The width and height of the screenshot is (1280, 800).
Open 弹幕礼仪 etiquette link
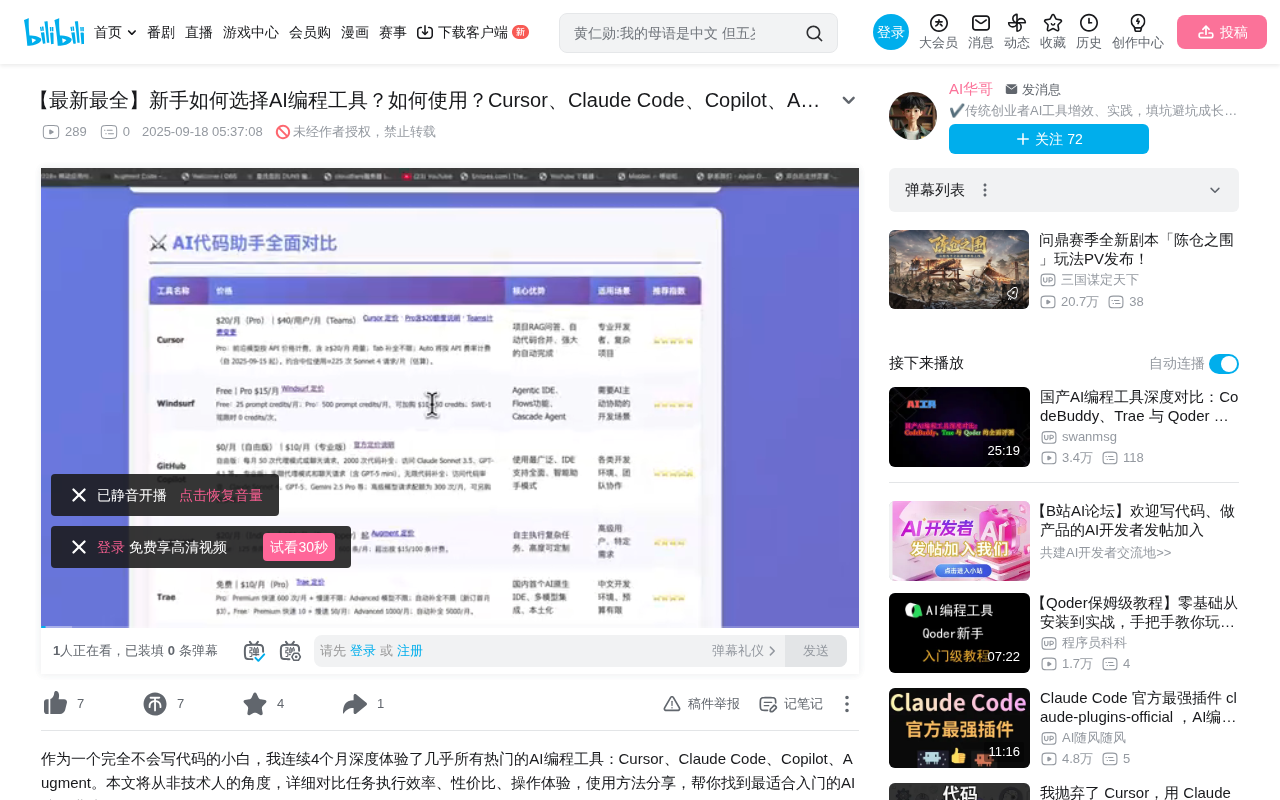point(744,651)
